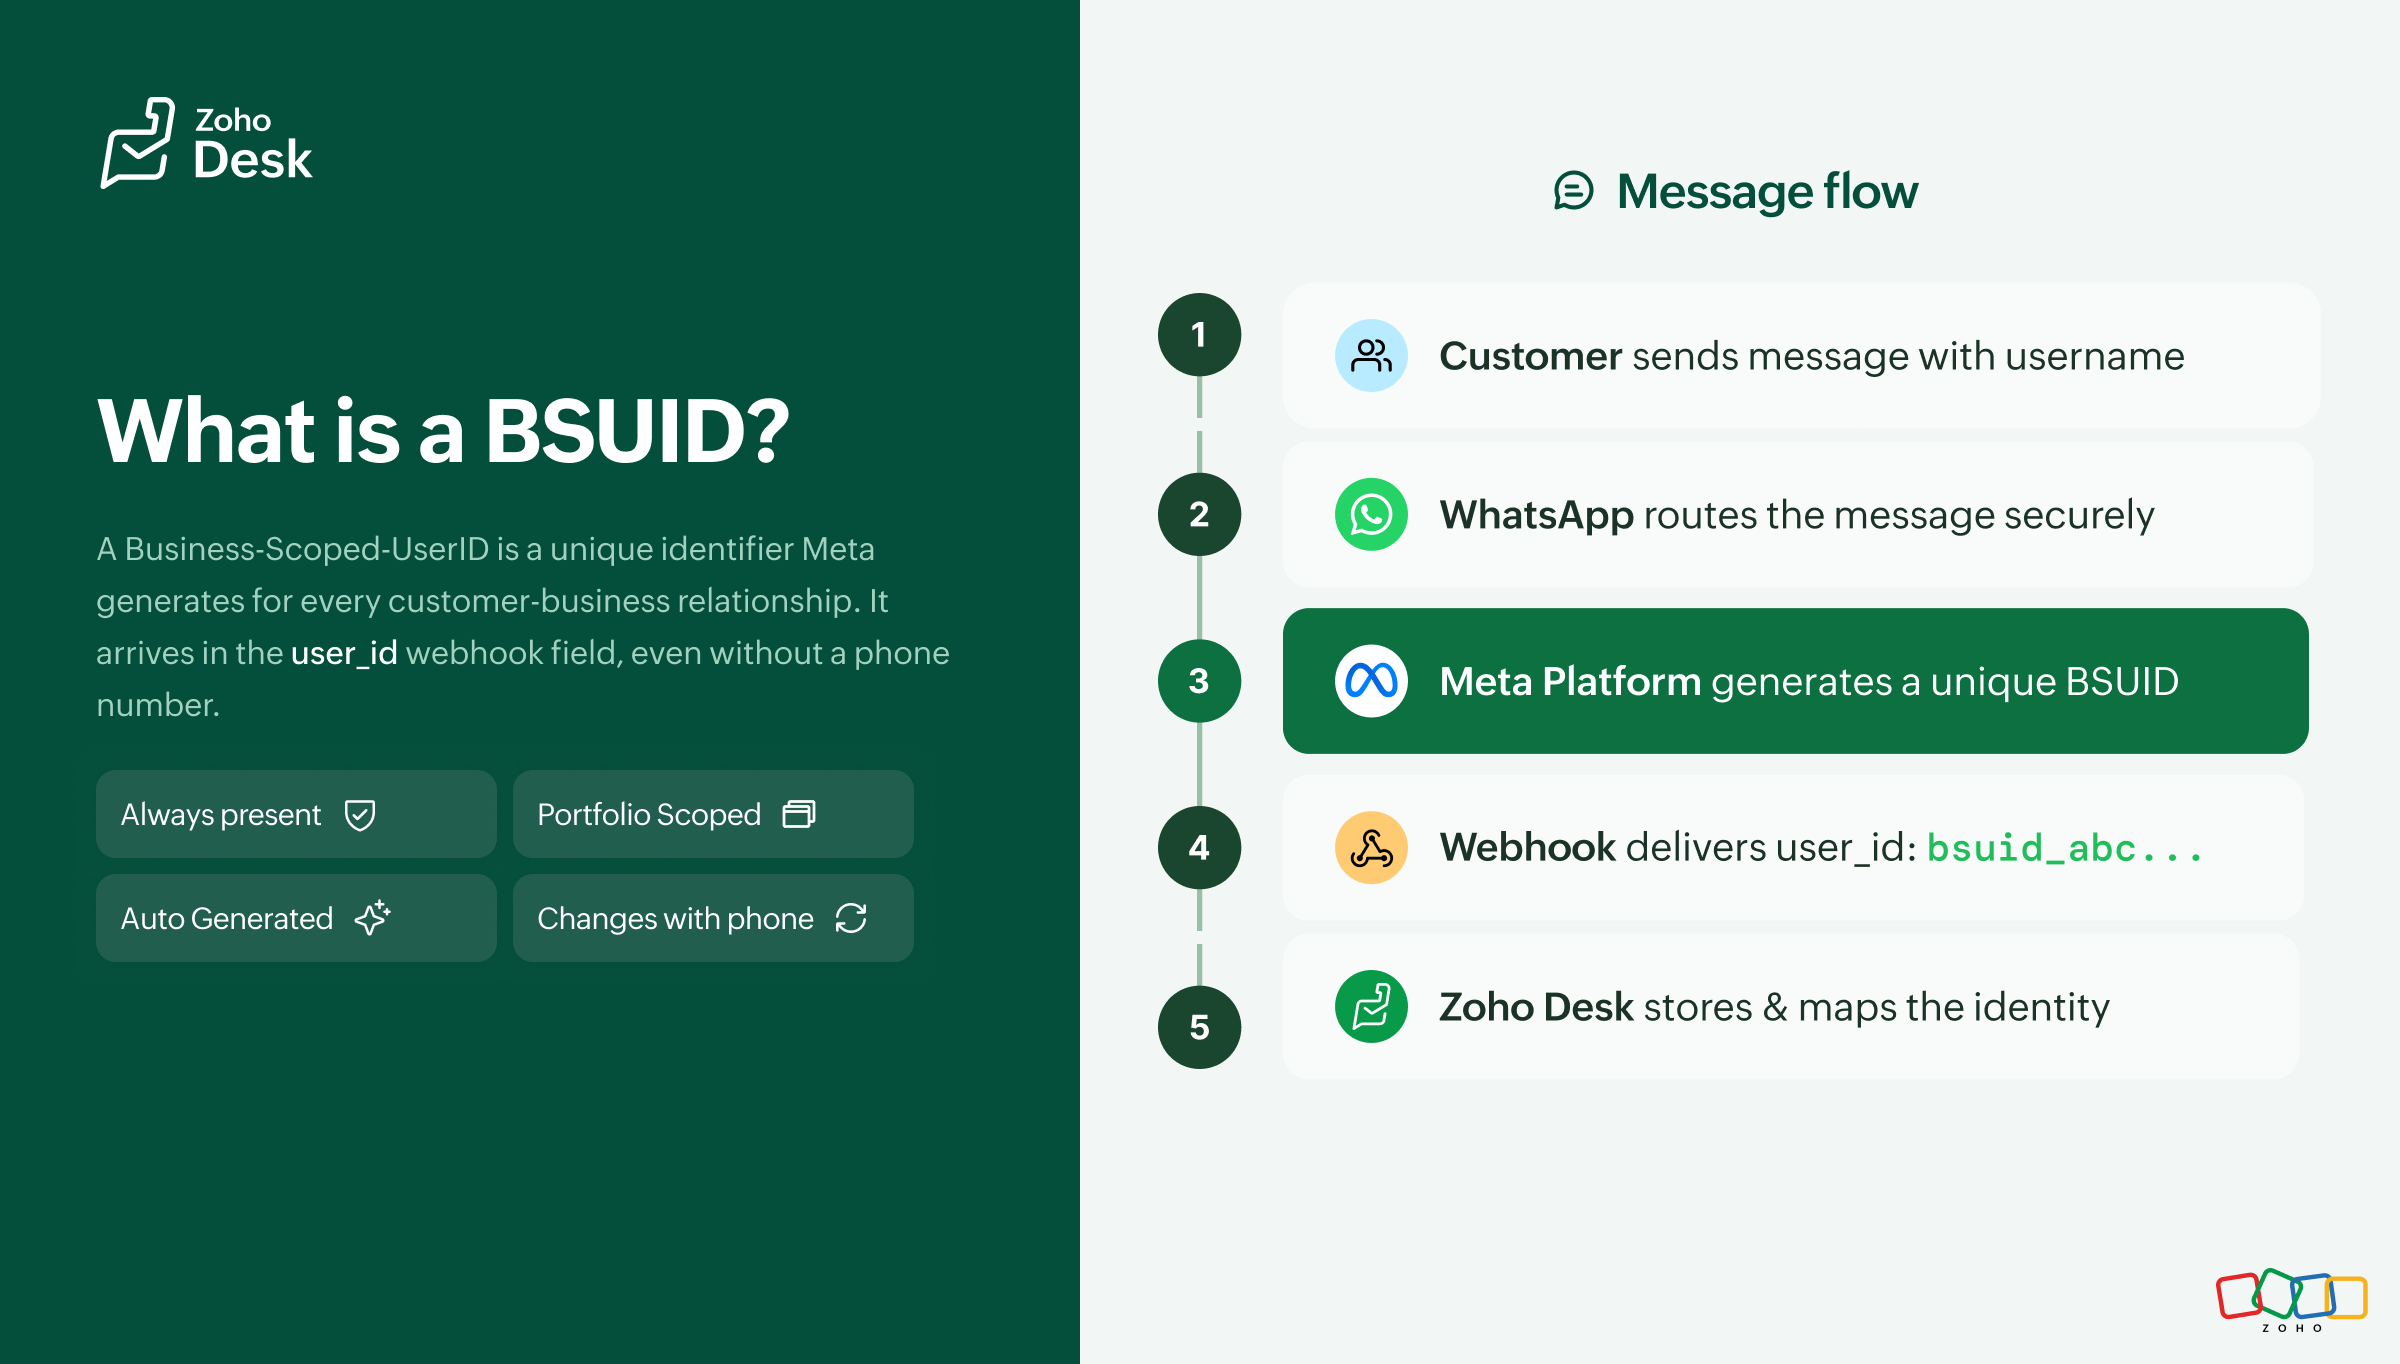Click the Zoho Desk logo icon
Image resolution: width=2400 pixels, height=1364 pixels.
(138, 143)
